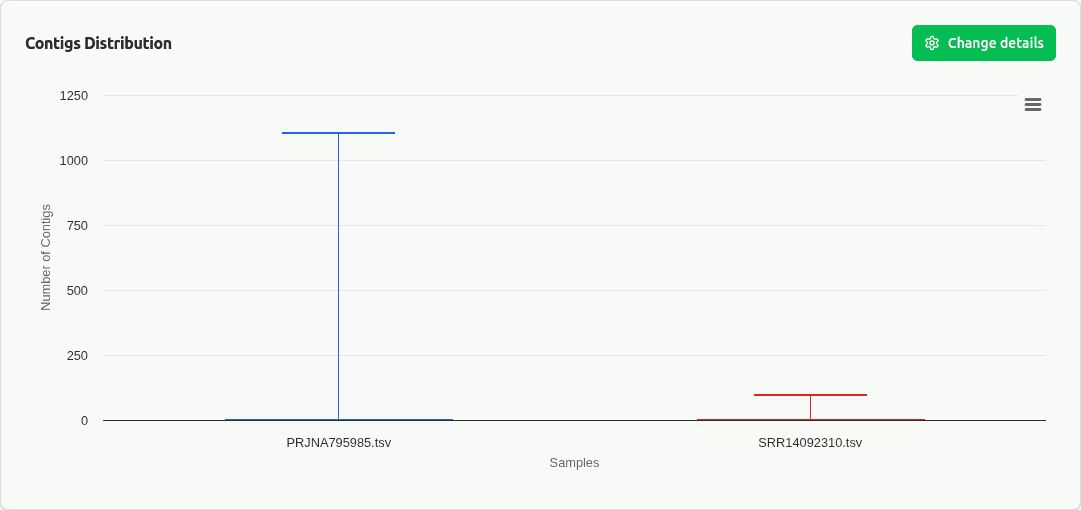Click the 500 y-axis tick label
The width and height of the screenshot is (1081, 510).
pos(77,291)
